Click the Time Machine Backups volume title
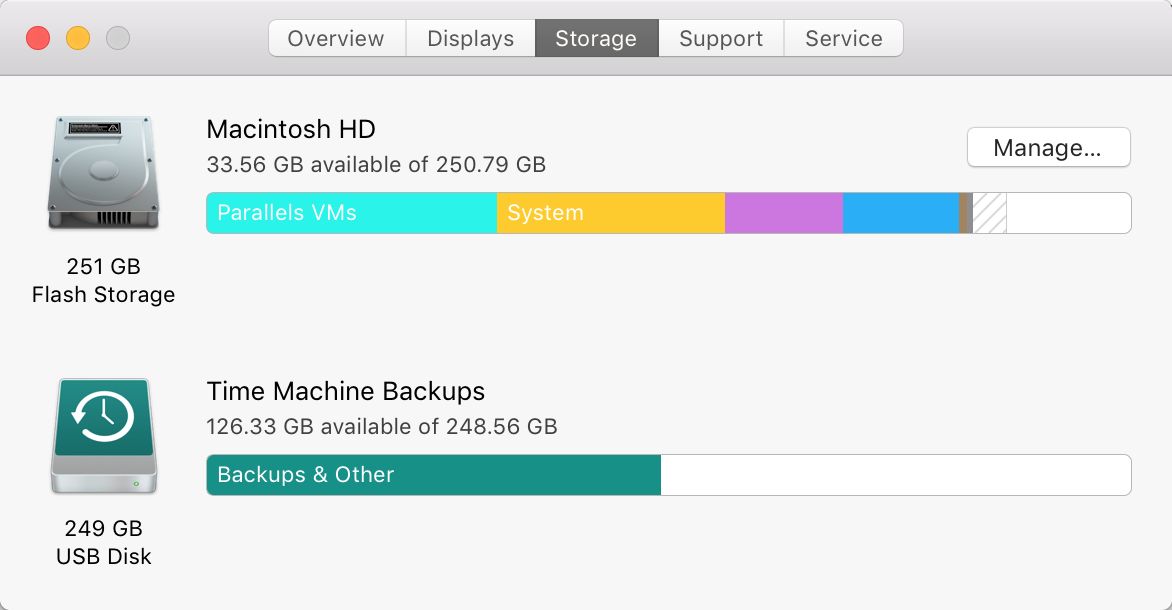Screen dimensions: 1172x610 pos(345,391)
